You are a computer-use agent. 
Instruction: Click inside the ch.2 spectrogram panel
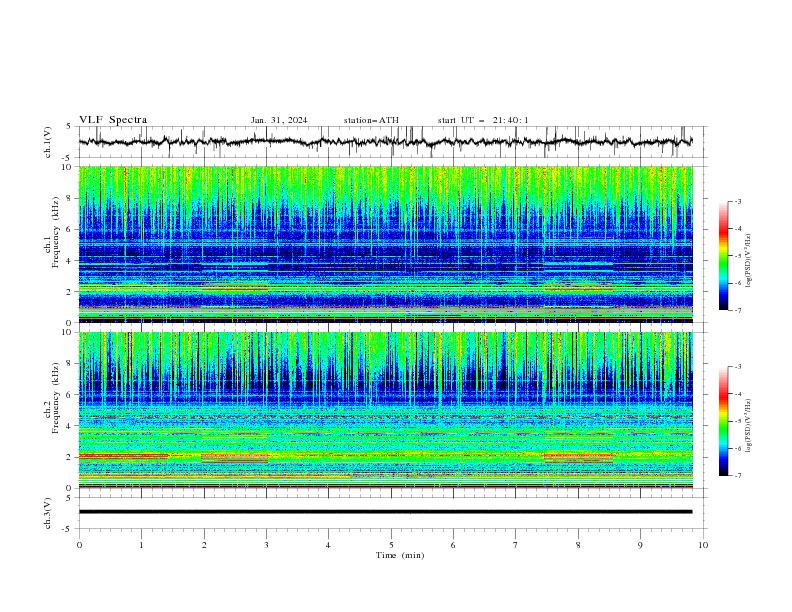coord(385,410)
